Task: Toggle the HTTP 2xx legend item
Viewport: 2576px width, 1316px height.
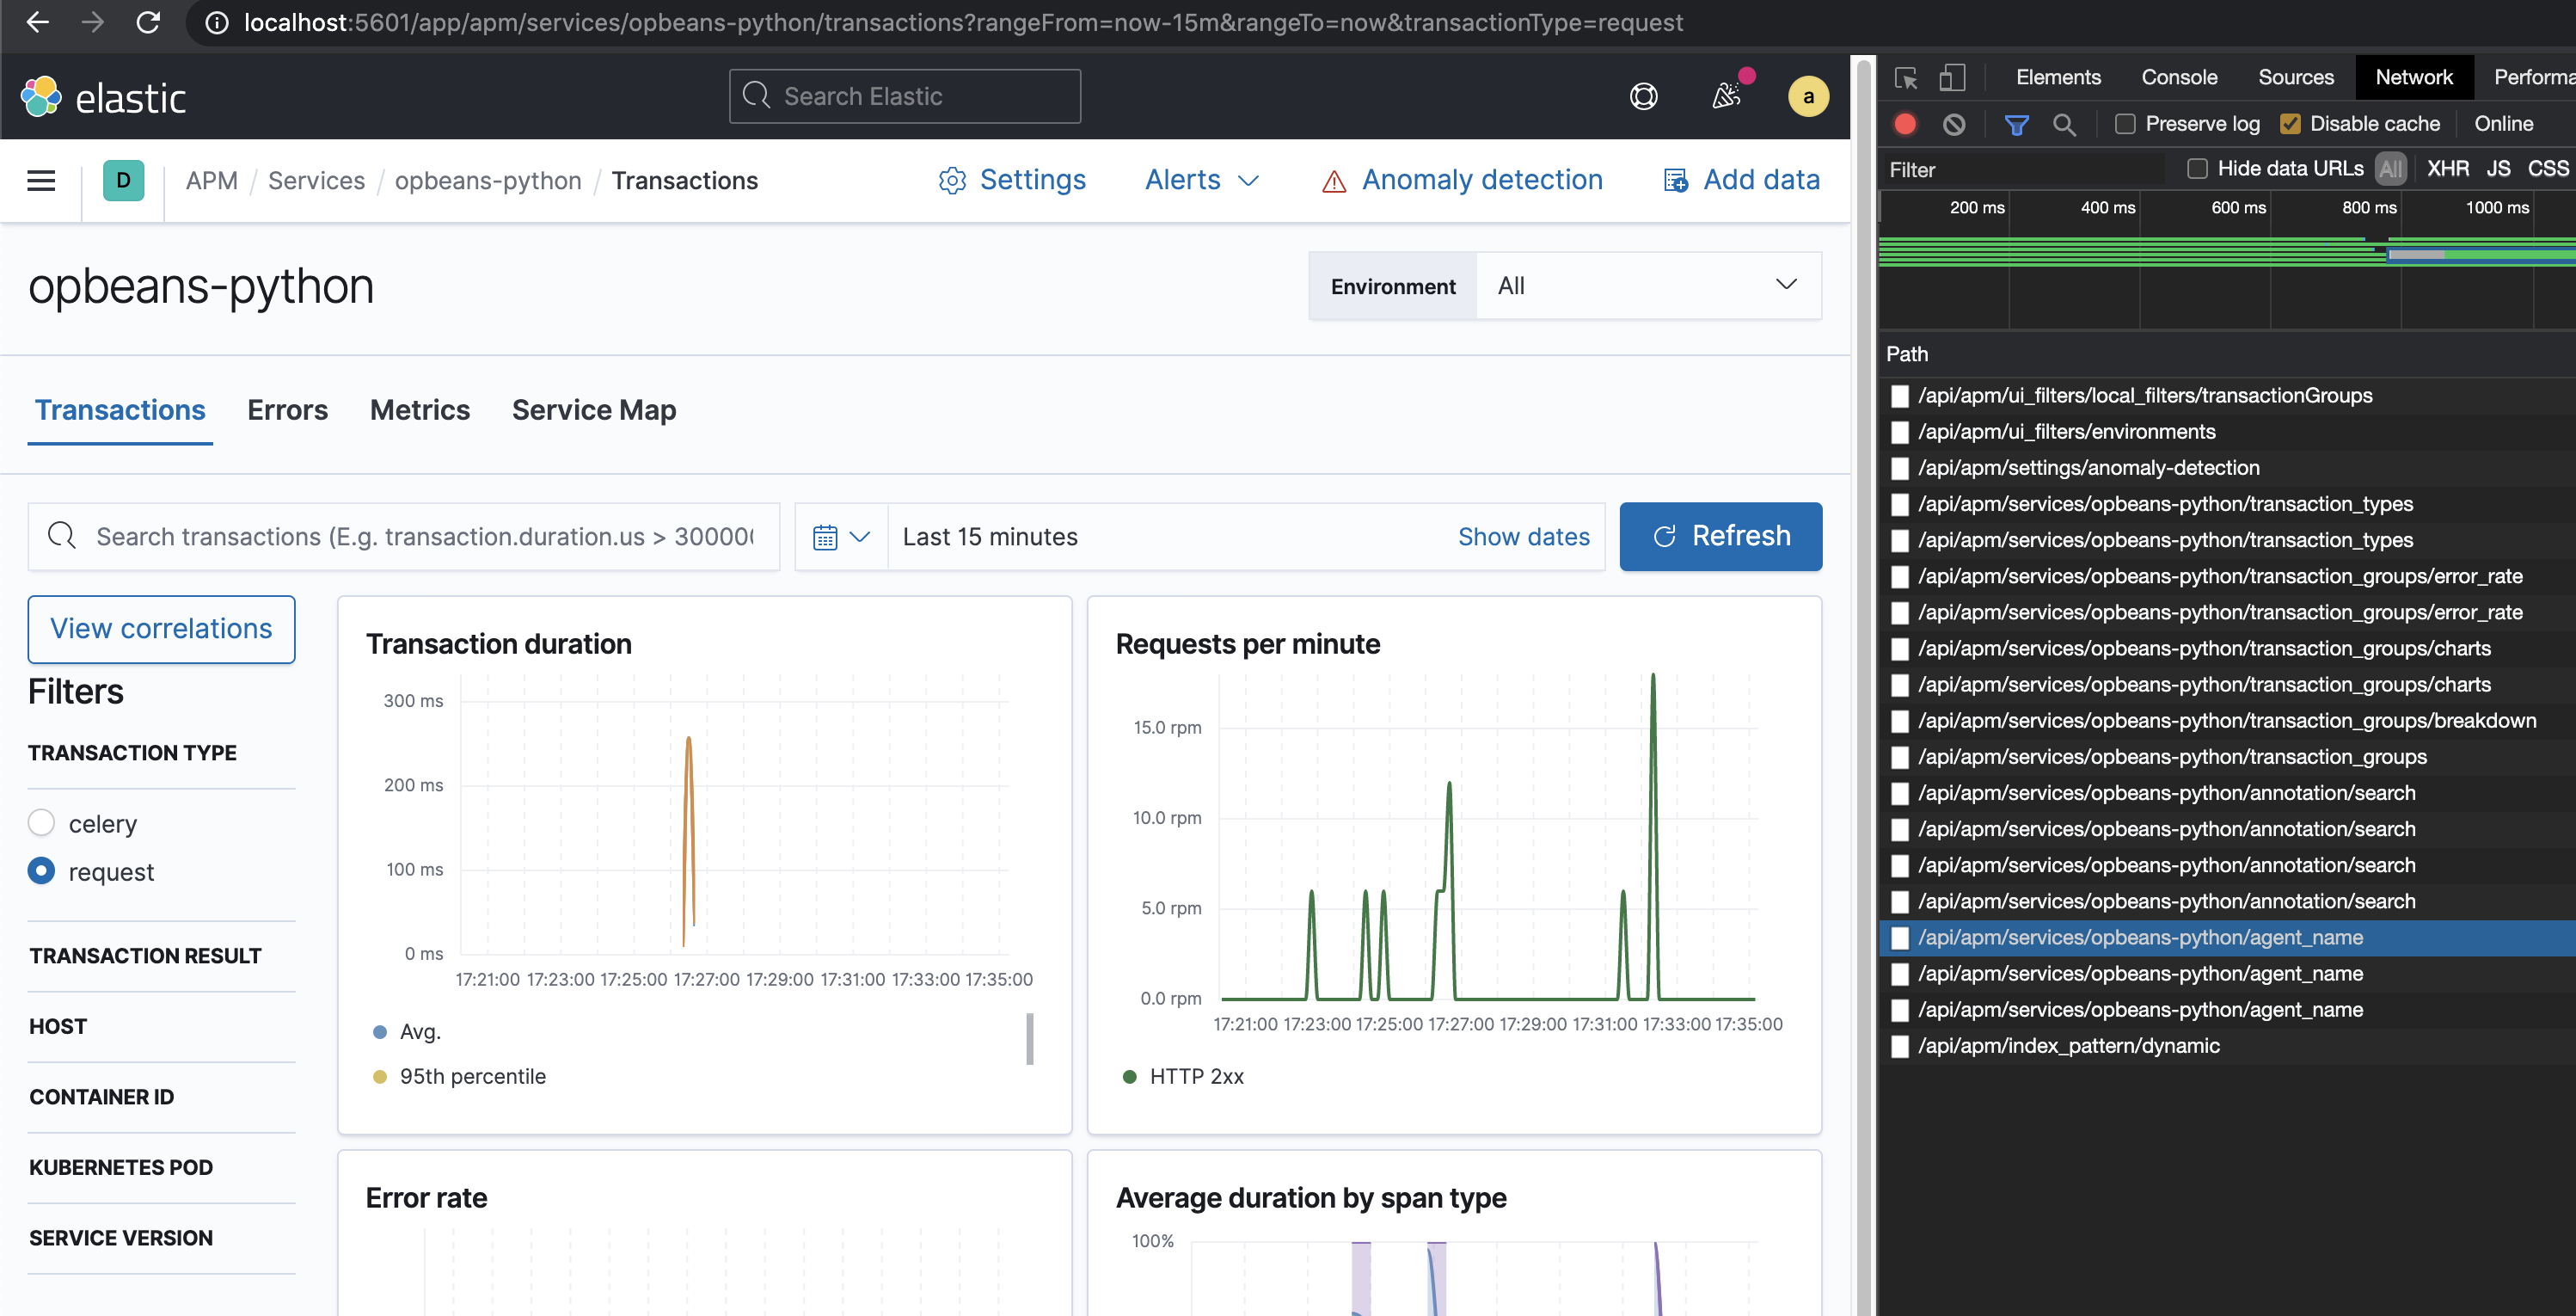Action: click(x=1183, y=1076)
